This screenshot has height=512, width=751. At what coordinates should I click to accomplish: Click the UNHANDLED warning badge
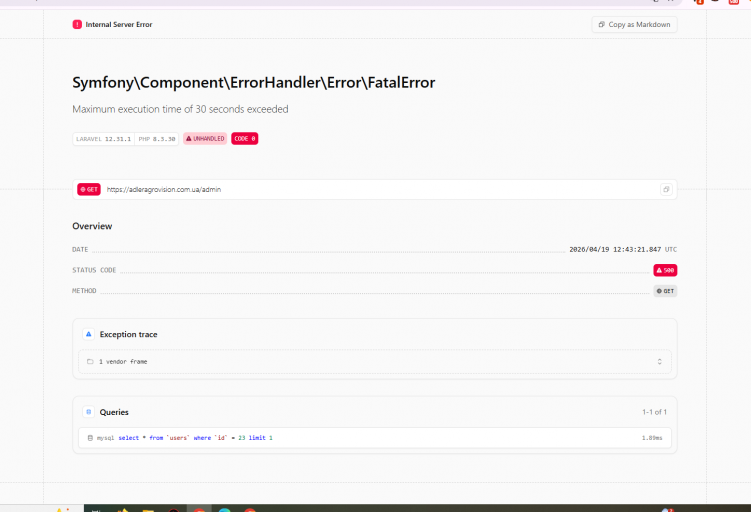tap(205, 138)
